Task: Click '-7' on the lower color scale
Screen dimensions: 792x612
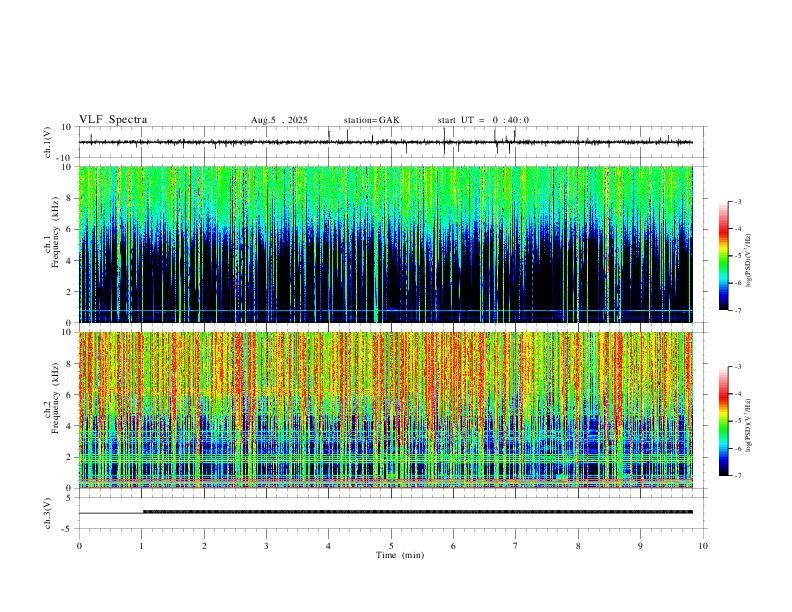Action: 737,476
